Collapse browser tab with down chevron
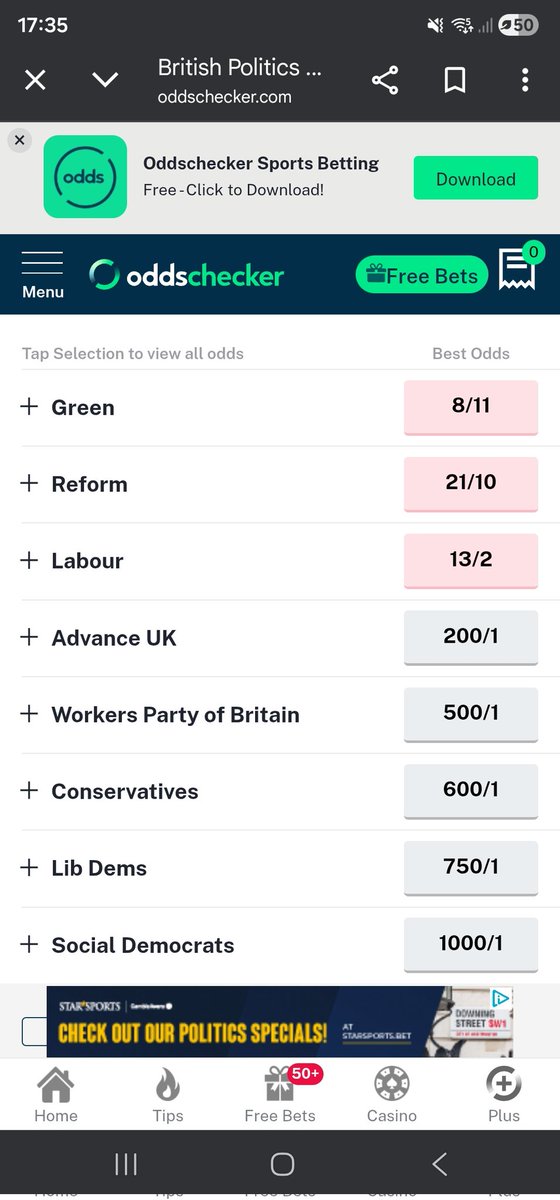This screenshot has height=1200, width=560. click(105, 81)
